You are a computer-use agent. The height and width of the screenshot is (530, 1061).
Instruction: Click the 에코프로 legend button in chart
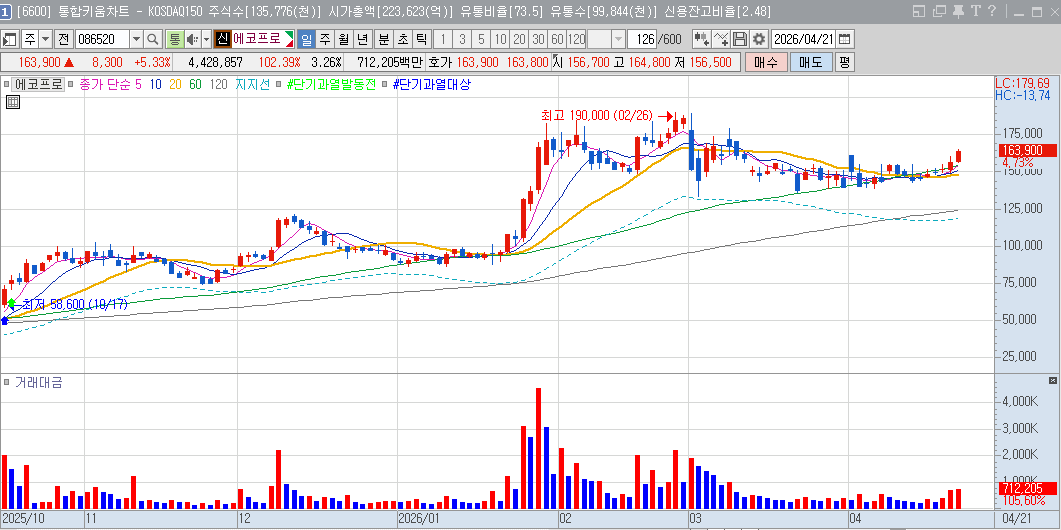coord(39,85)
